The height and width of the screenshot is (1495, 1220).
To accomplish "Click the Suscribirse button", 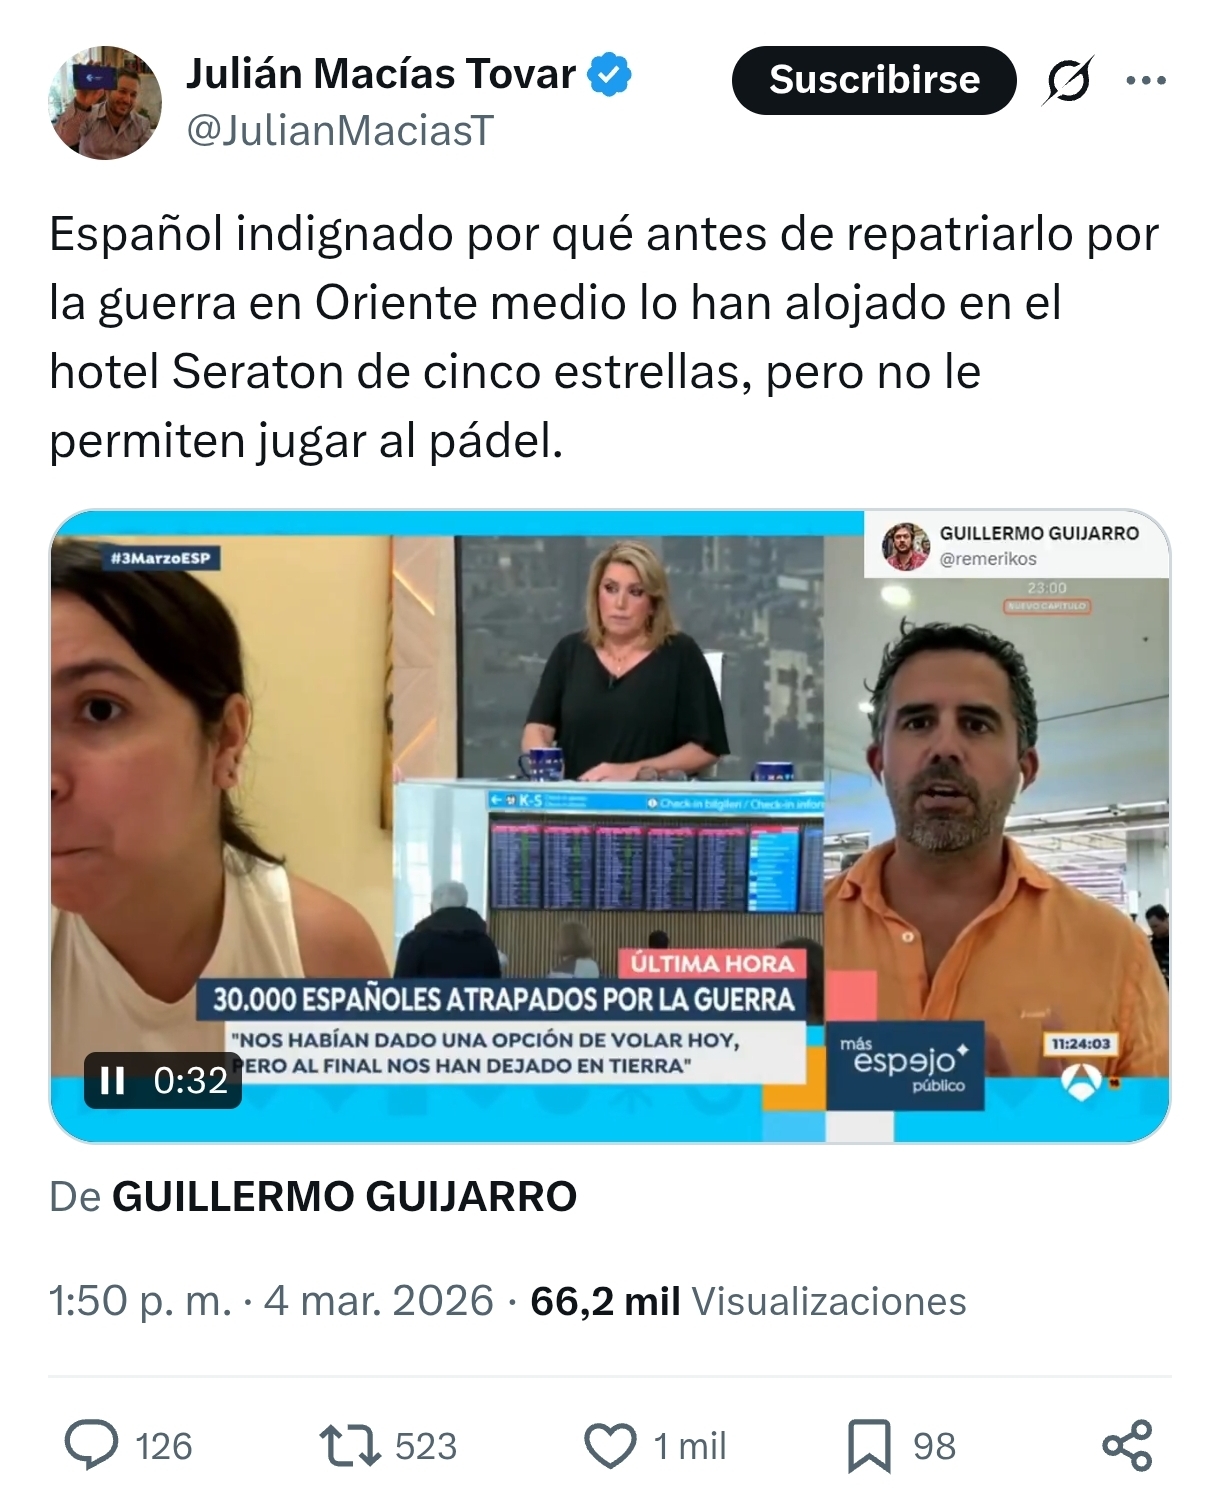I will (x=874, y=80).
